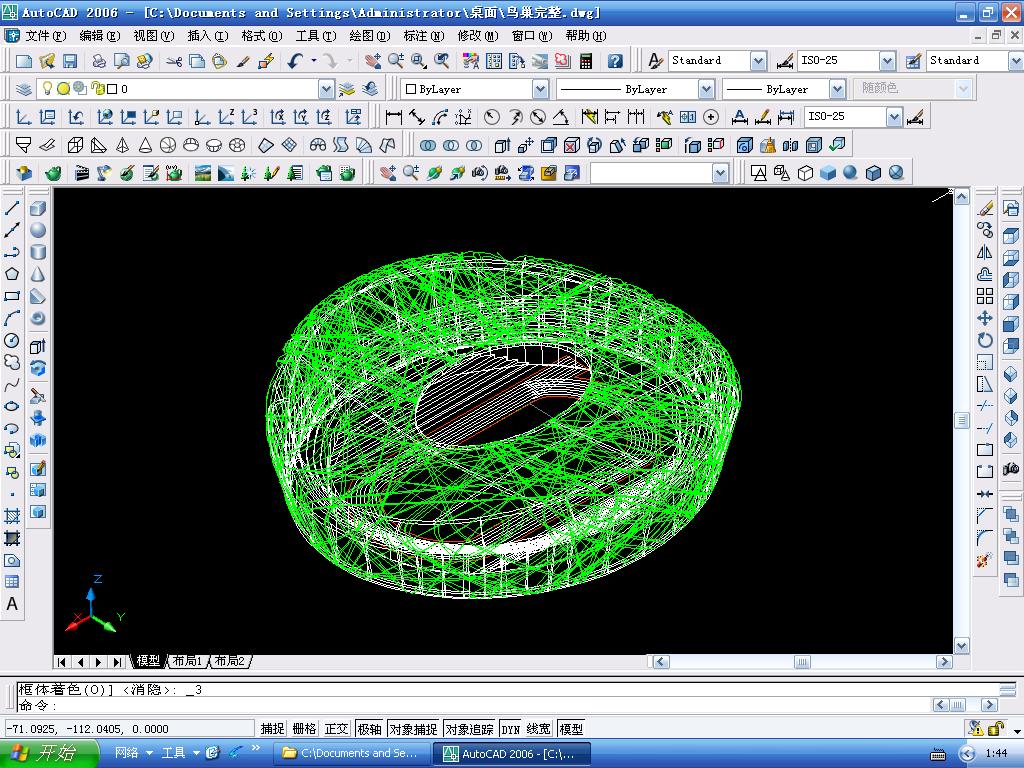Image resolution: width=1024 pixels, height=768 pixels.
Task: Open the 文件(F) menu
Action: click(x=45, y=36)
